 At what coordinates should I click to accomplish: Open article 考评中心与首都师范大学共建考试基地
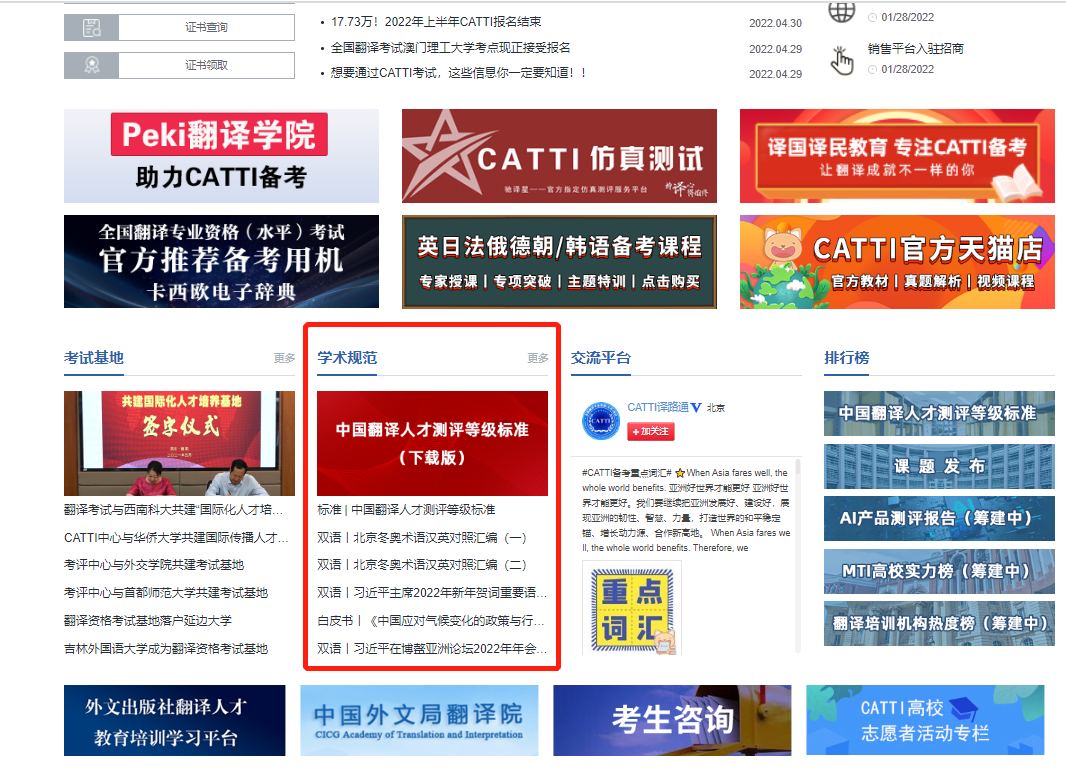click(166, 593)
